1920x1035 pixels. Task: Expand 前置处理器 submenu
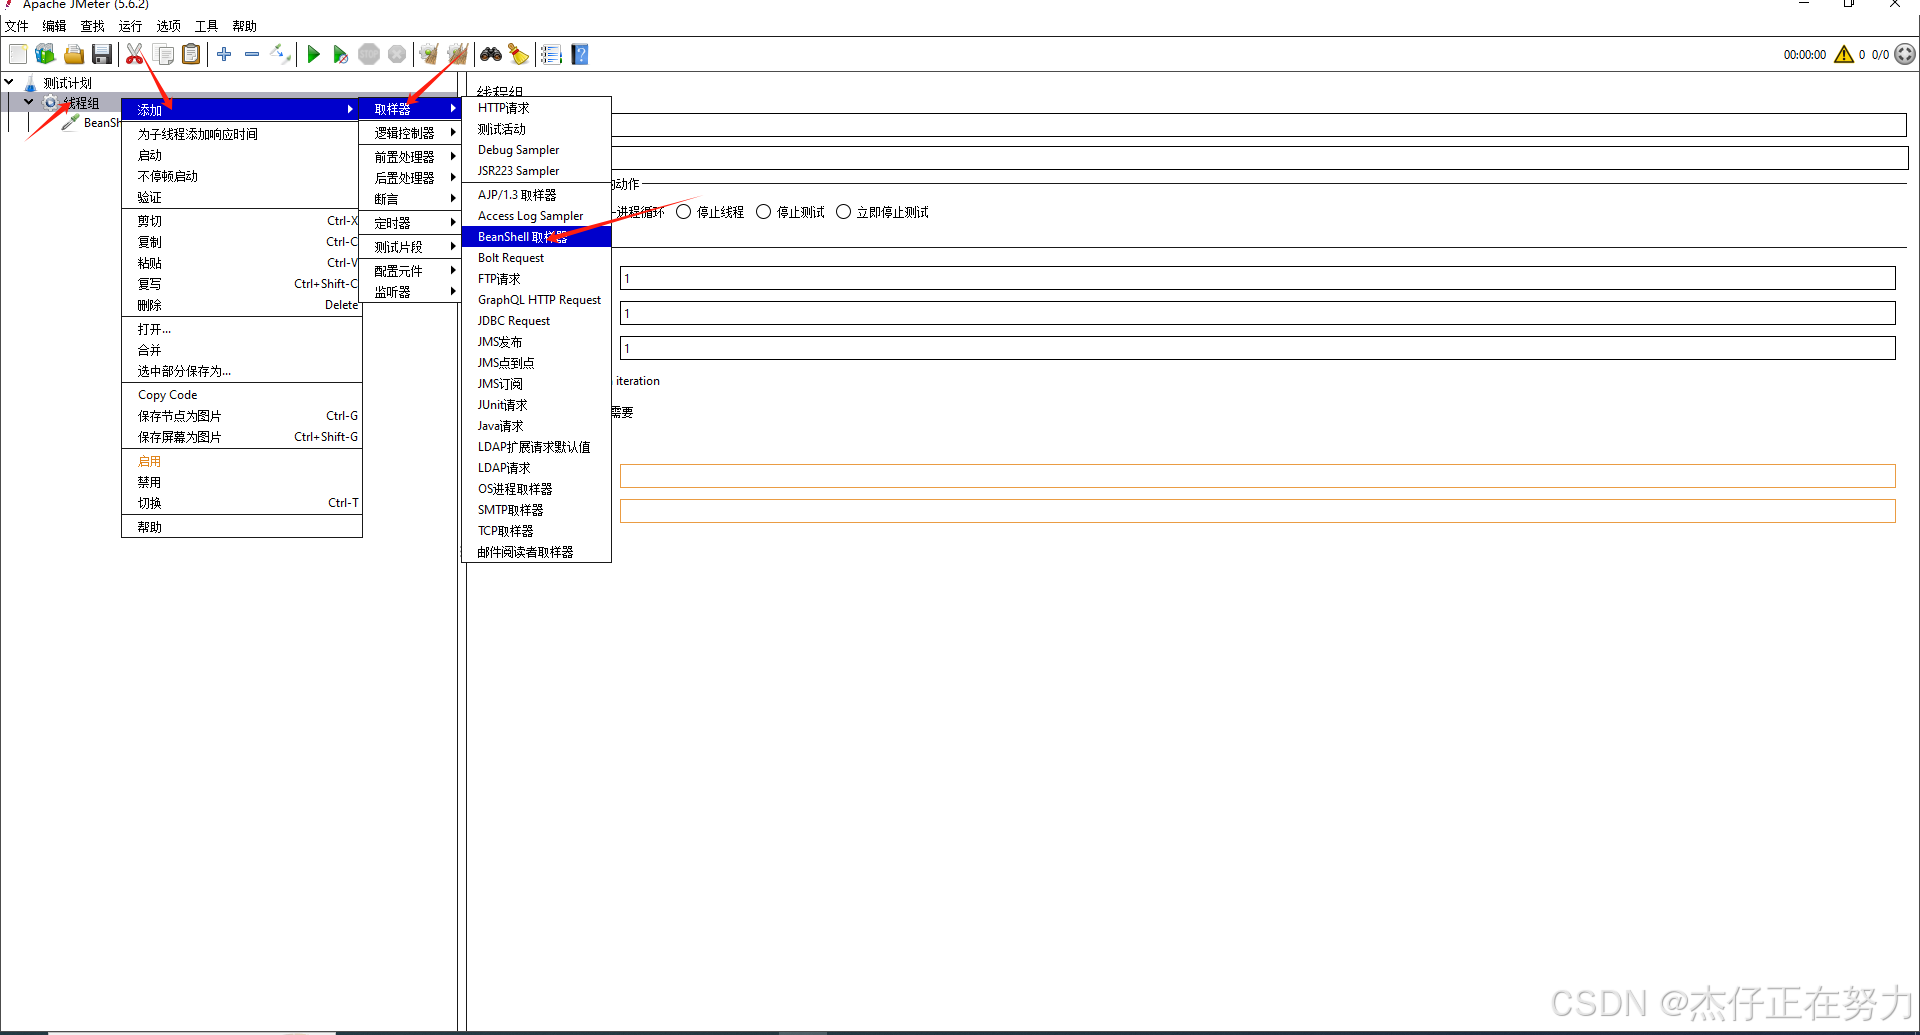411,156
